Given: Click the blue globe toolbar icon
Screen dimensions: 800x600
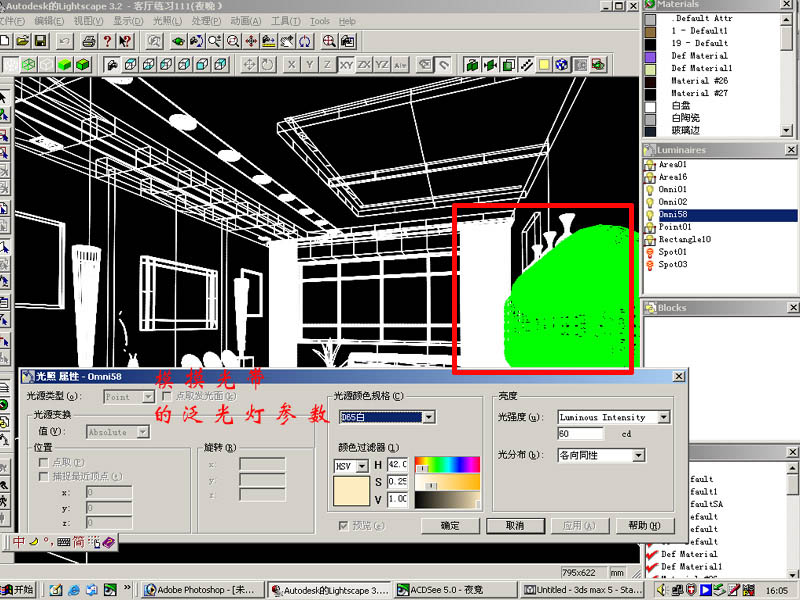Looking at the screenshot, I should (x=562, y=65).
